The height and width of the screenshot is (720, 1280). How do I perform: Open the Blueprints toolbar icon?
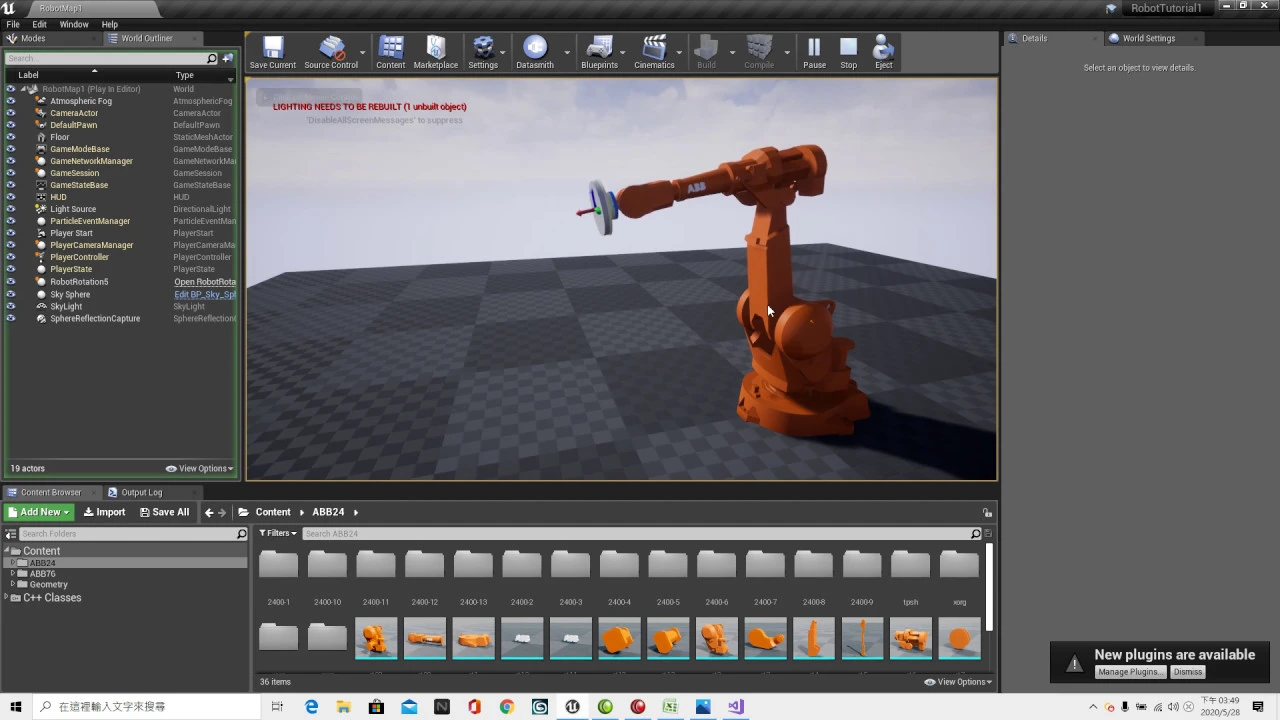point(599,52)
